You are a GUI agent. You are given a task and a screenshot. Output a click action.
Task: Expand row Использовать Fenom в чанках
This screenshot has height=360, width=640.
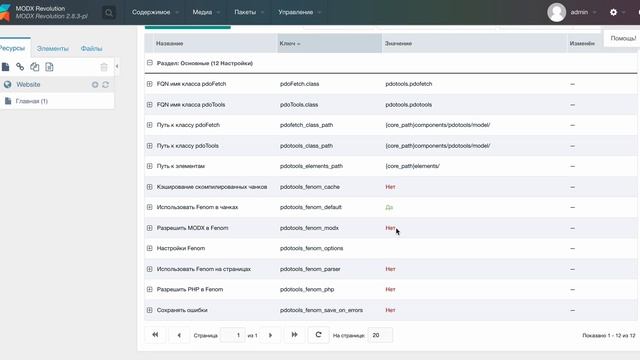[149, 207]
